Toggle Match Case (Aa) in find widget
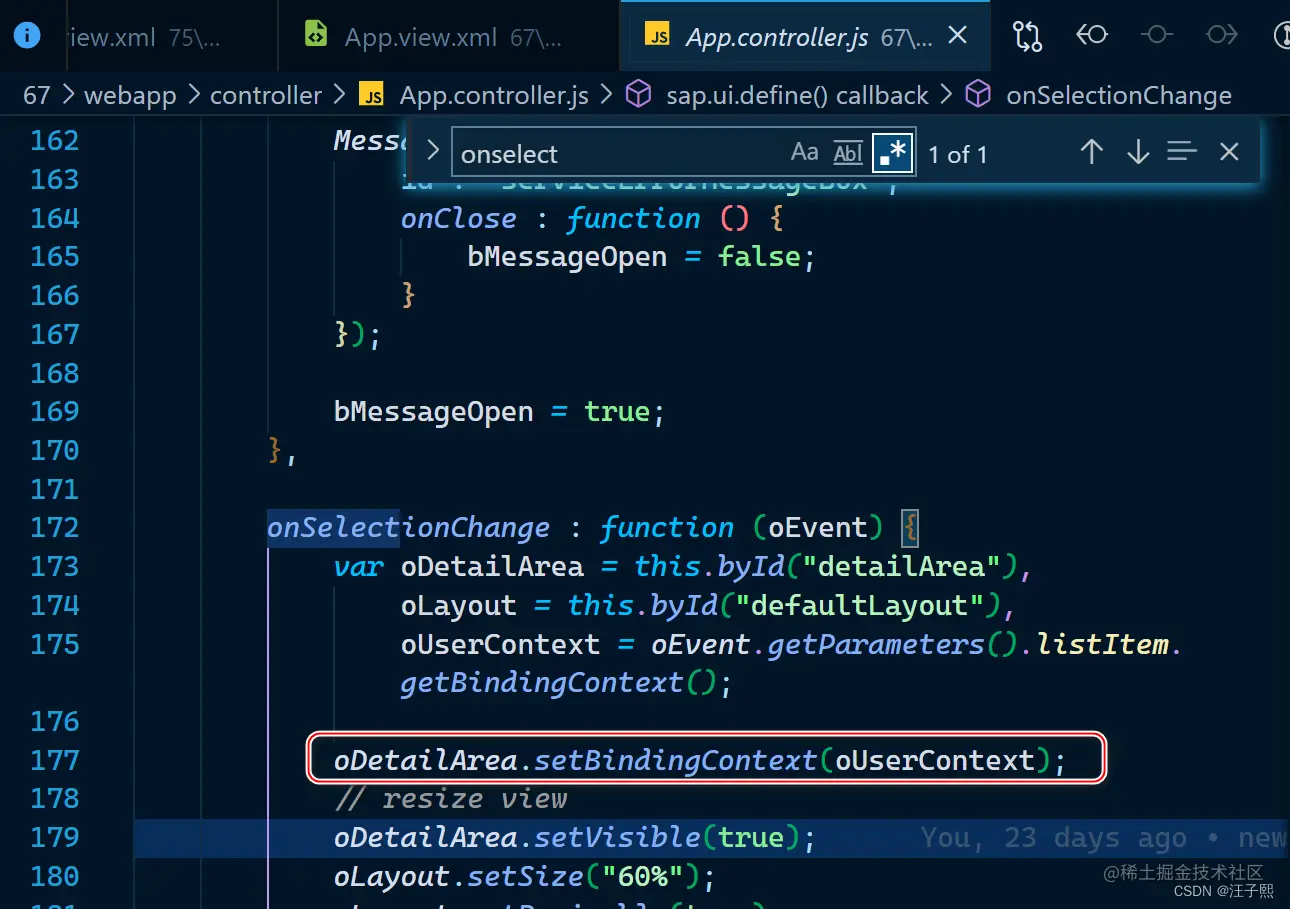Screen dimensions: 1290x909 click(x=804, y=152)
